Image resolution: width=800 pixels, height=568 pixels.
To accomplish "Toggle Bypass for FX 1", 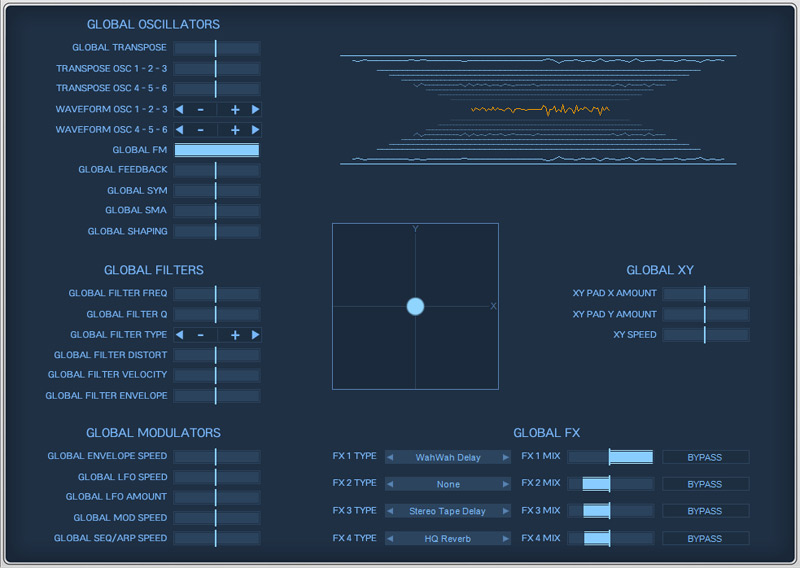I will point(705,457).
